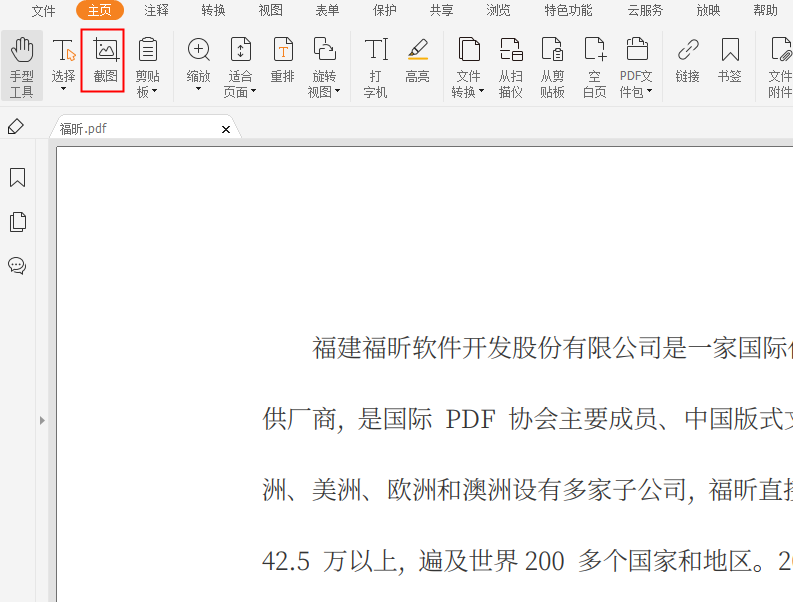The height and width of the screenshot is (602, 793).
Task: Click text line starting 洲、美洲、欧洲
Action: coord(527,490)
